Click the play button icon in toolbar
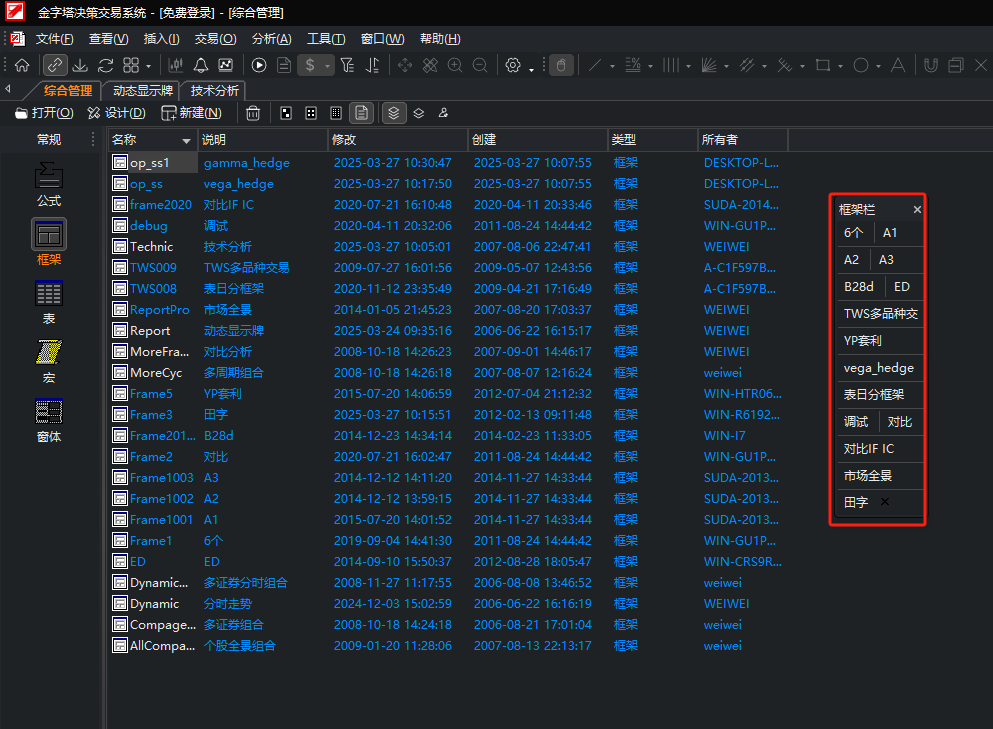 (x=259, y=65)
